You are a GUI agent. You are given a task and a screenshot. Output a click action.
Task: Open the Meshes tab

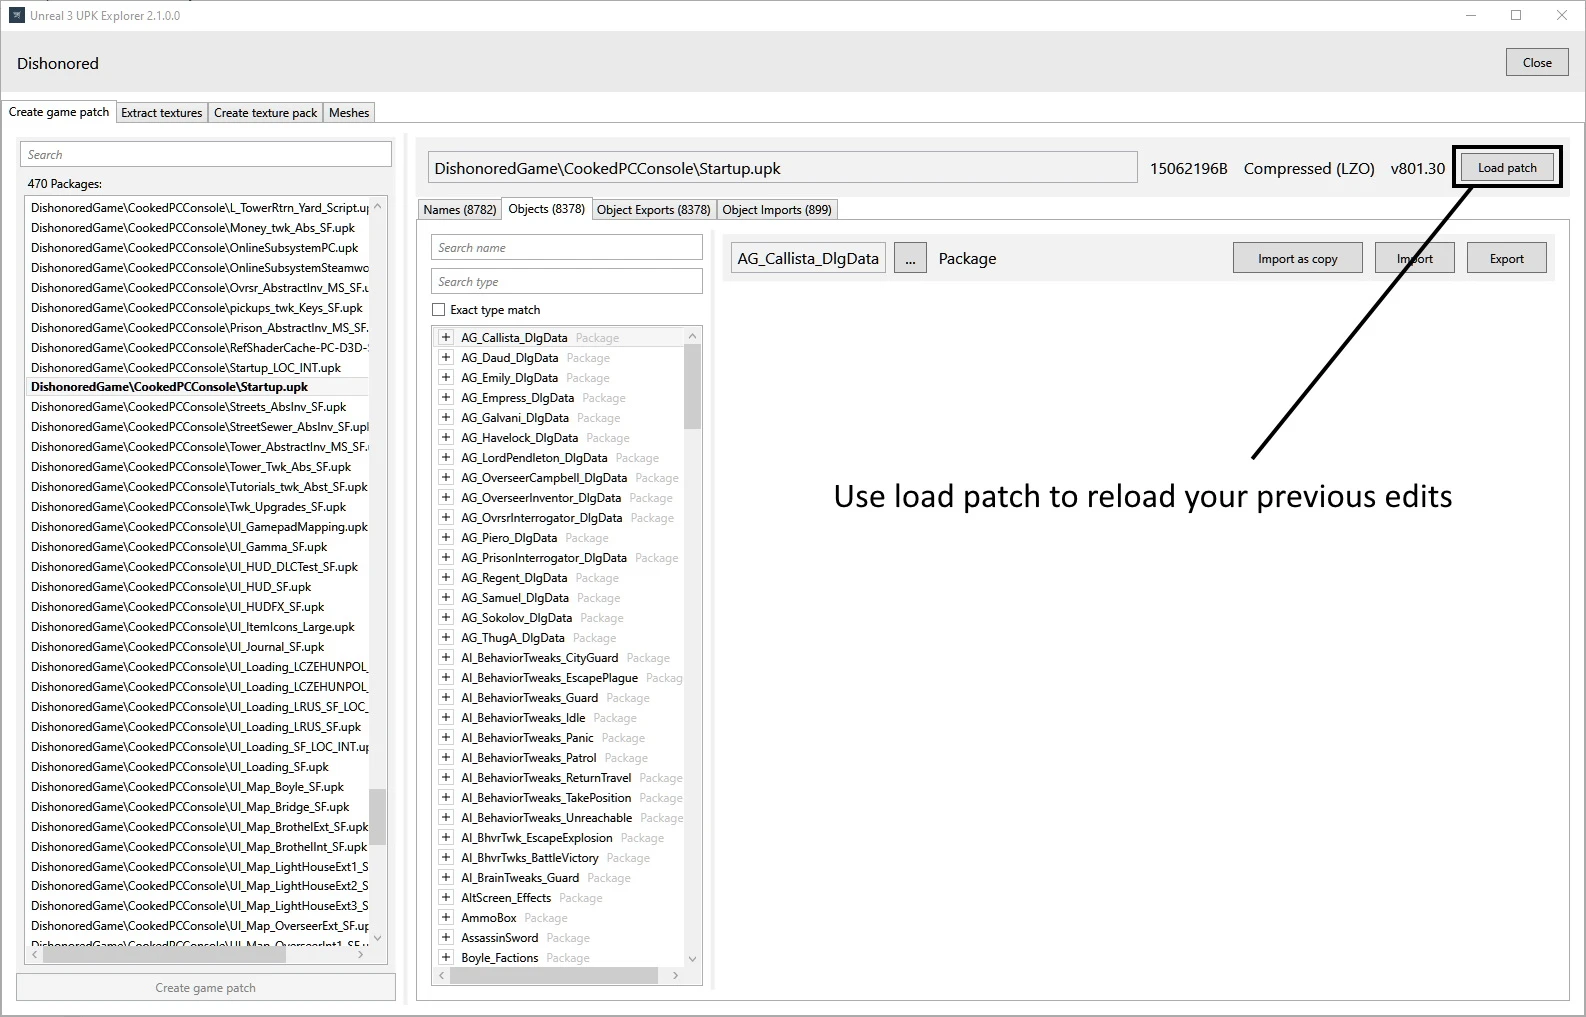click(348, 113)
